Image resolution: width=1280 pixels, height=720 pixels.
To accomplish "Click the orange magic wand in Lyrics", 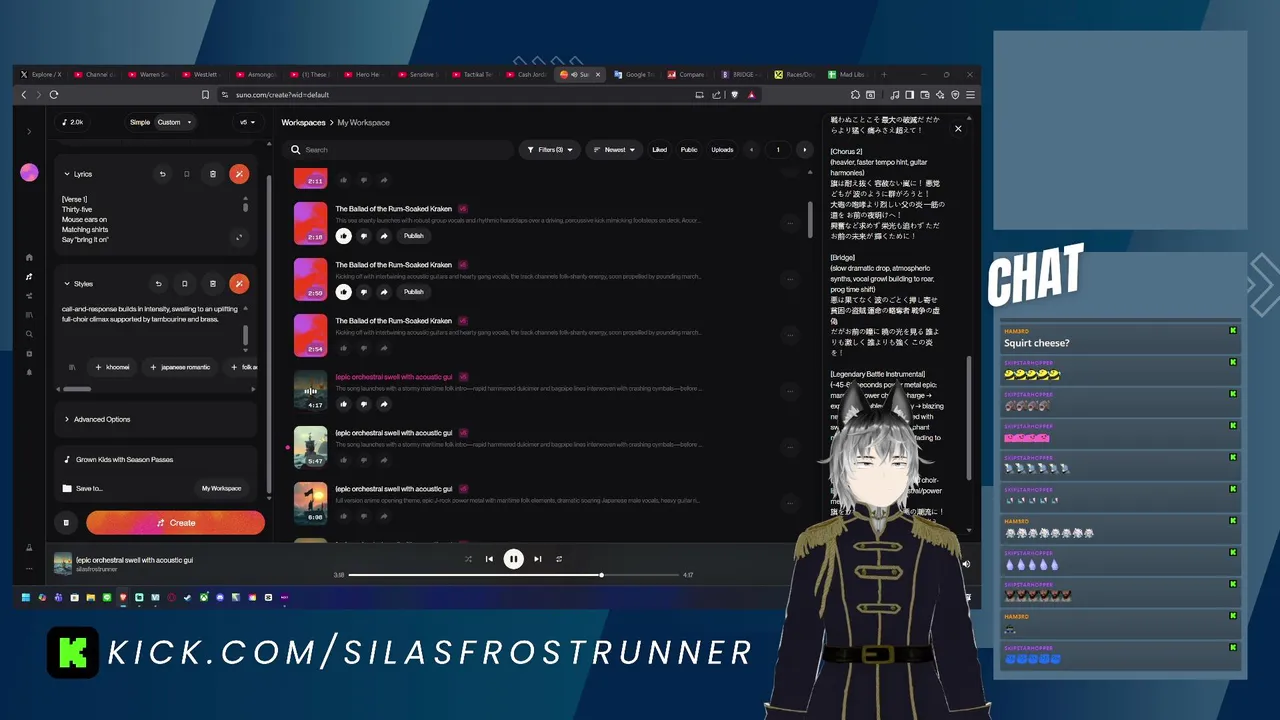I will click(x=239, y=174).
